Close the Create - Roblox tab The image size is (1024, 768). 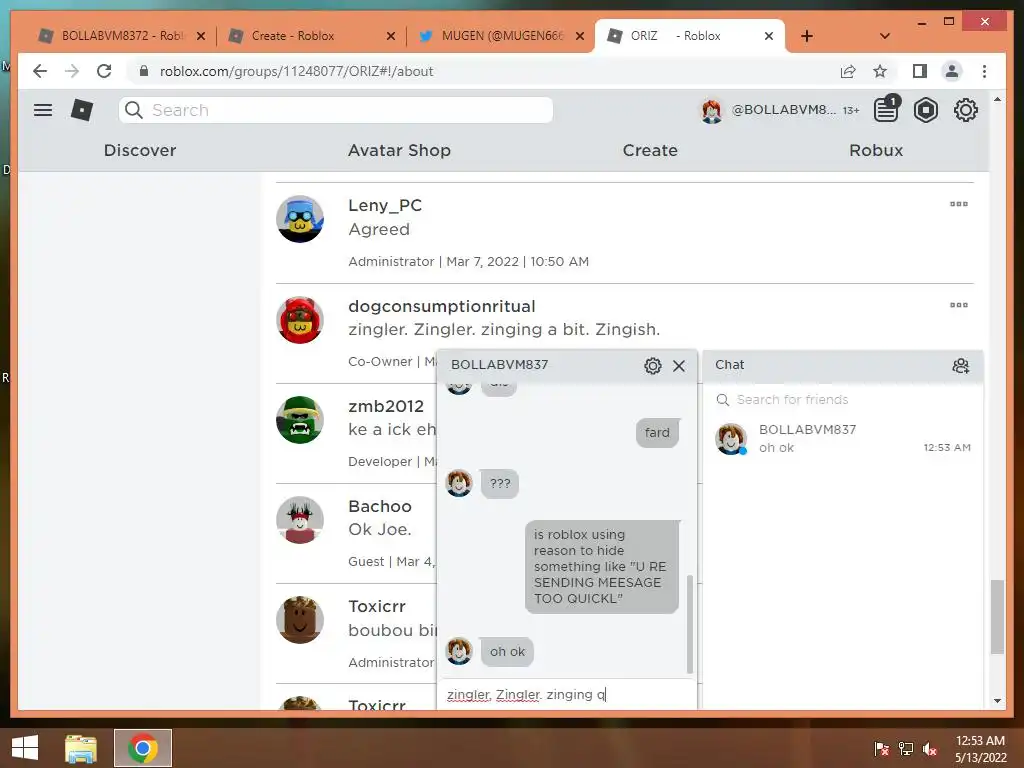pyautogui.click(x=391, y=36)
